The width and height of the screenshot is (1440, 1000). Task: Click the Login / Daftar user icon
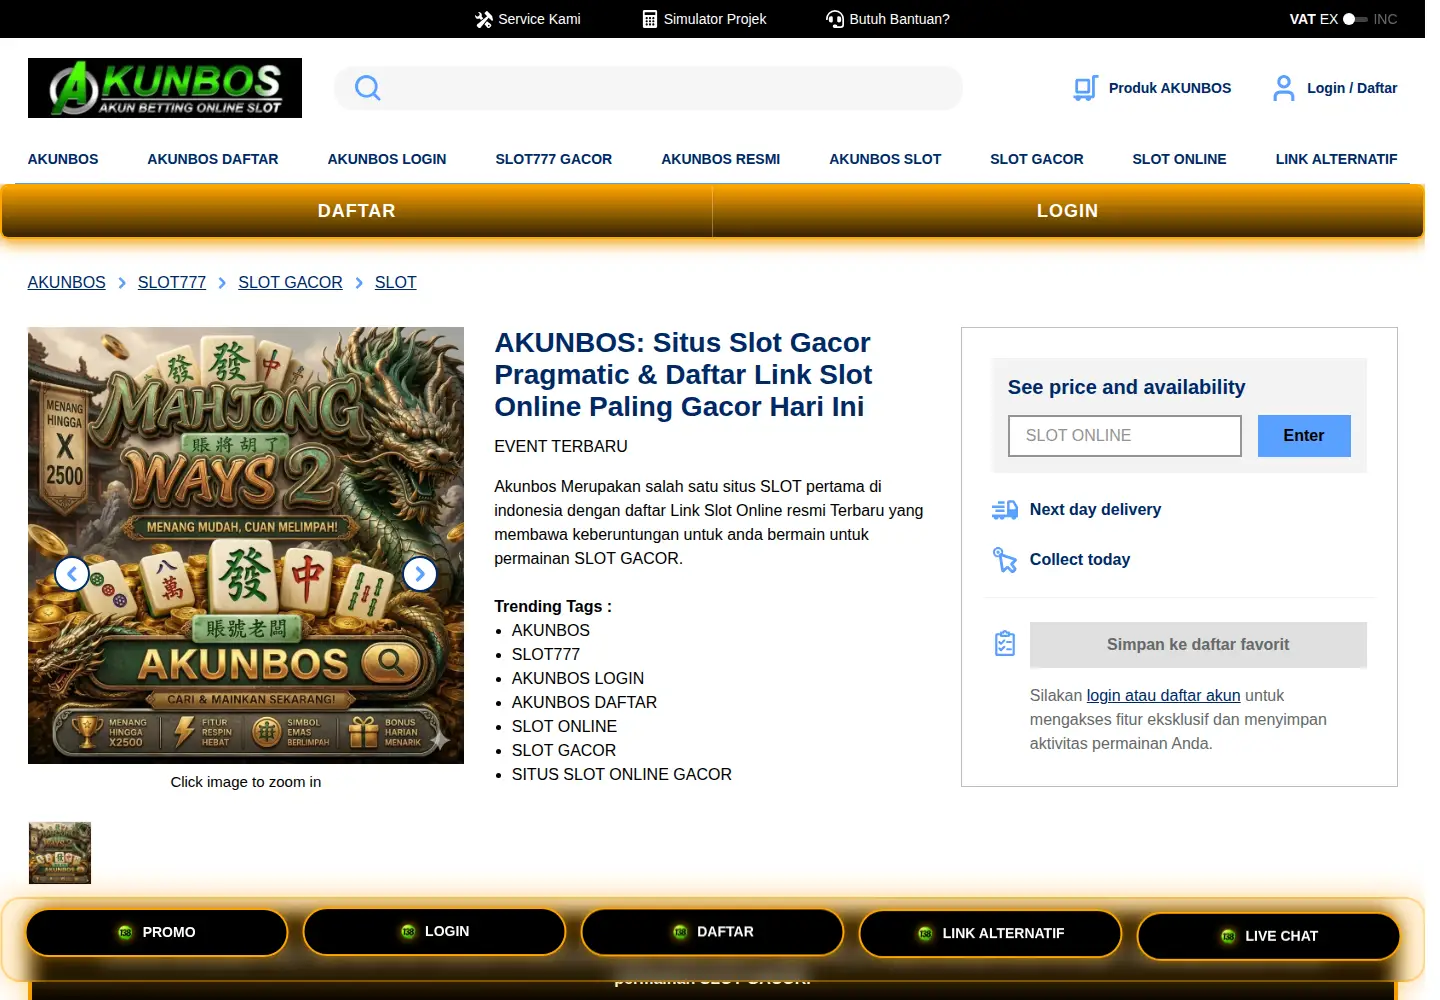pyautogui.click(x=1283, y=88)
